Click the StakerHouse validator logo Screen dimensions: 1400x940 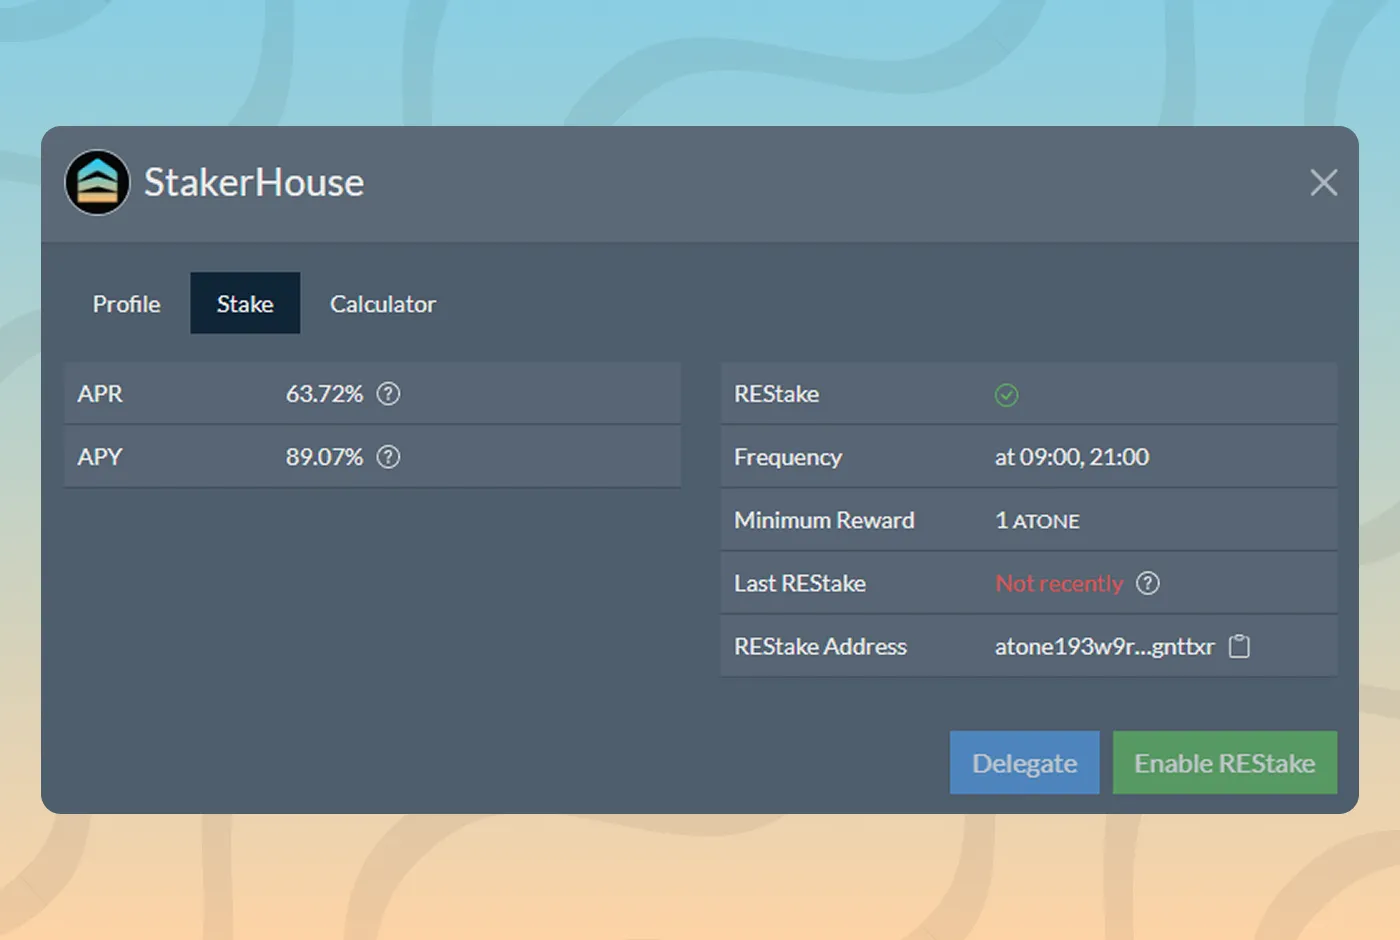coord(97,183)
